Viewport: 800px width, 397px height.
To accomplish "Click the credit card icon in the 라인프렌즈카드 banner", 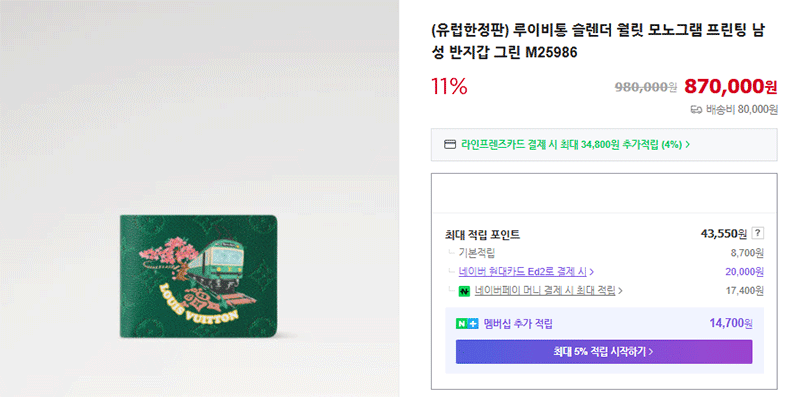I will point(450,144).
